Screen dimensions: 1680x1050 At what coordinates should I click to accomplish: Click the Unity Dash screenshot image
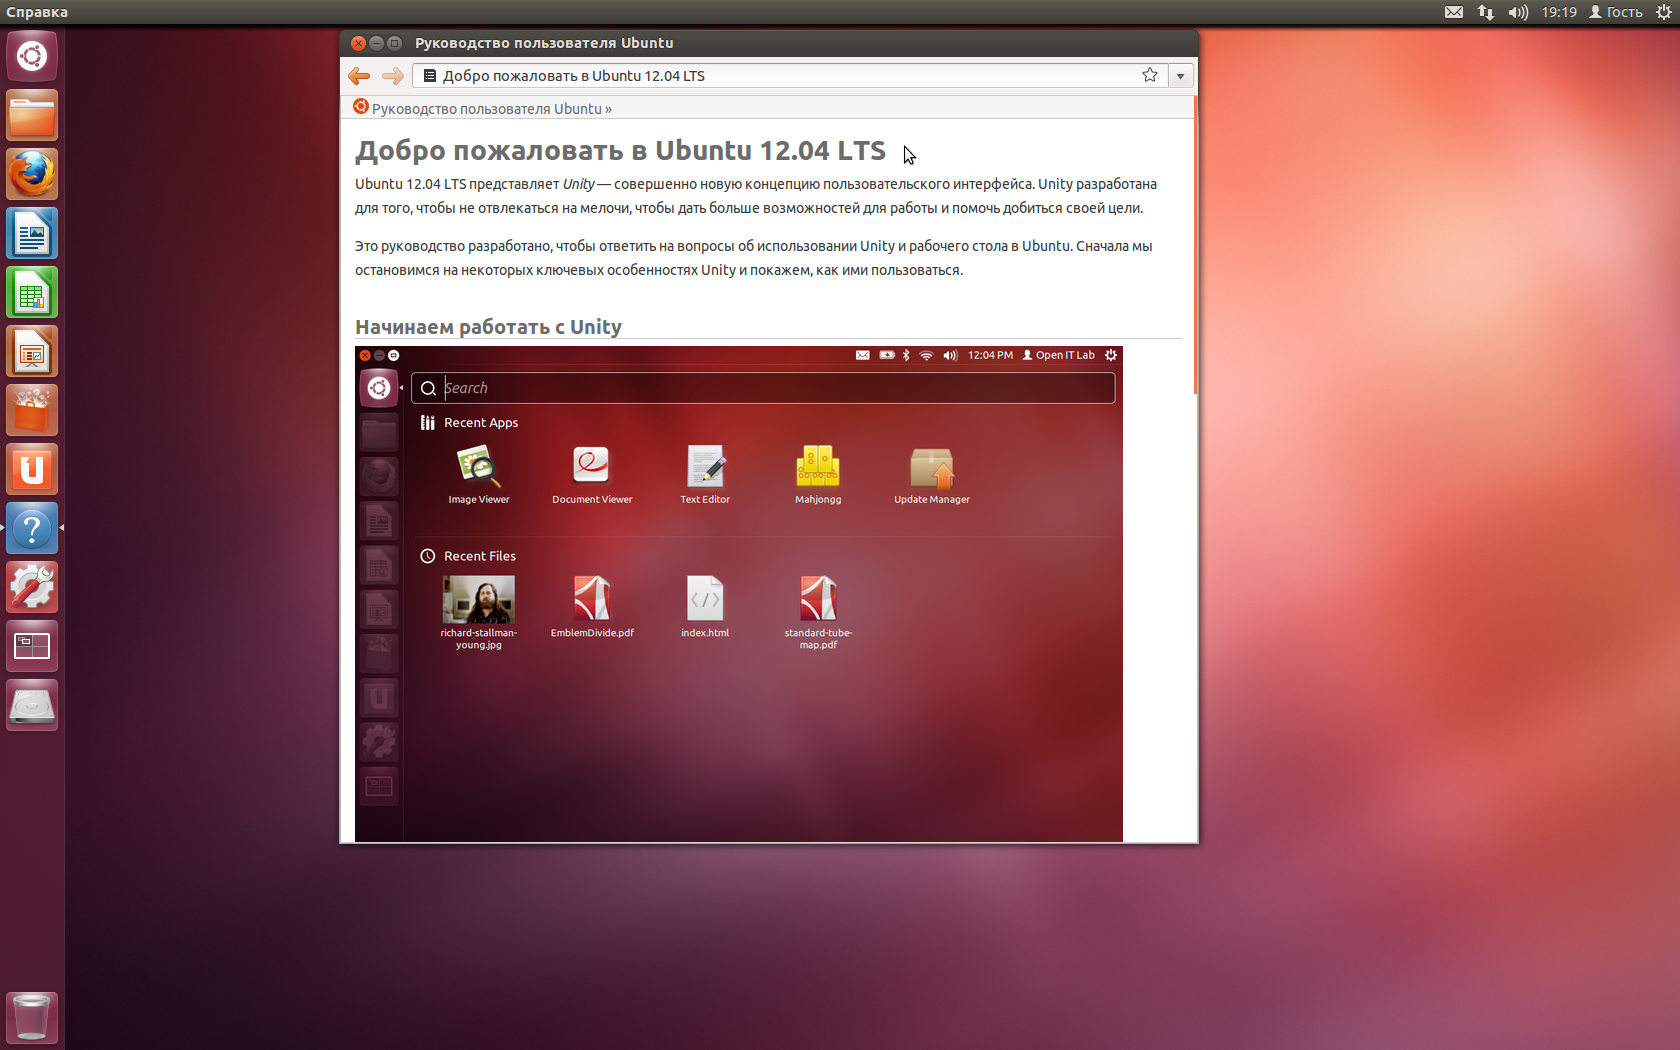click(738, 594)
